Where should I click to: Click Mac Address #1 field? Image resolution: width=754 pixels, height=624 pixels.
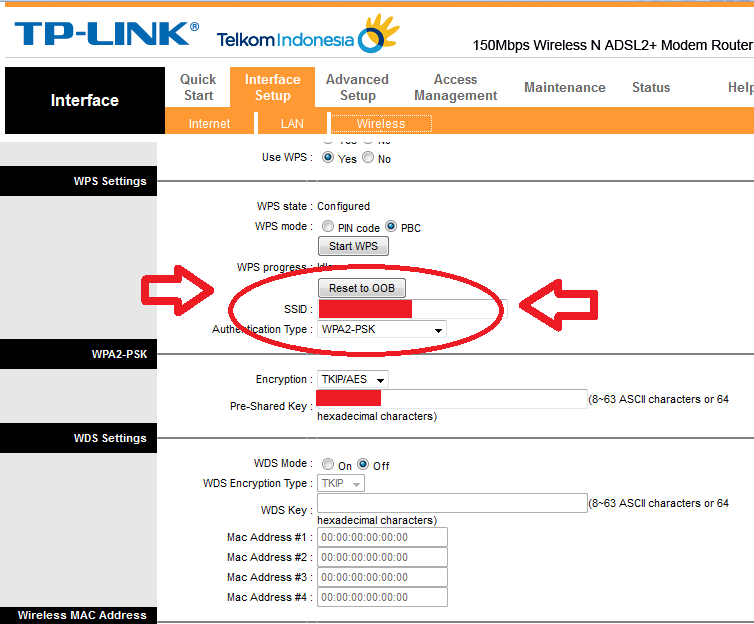382,537
